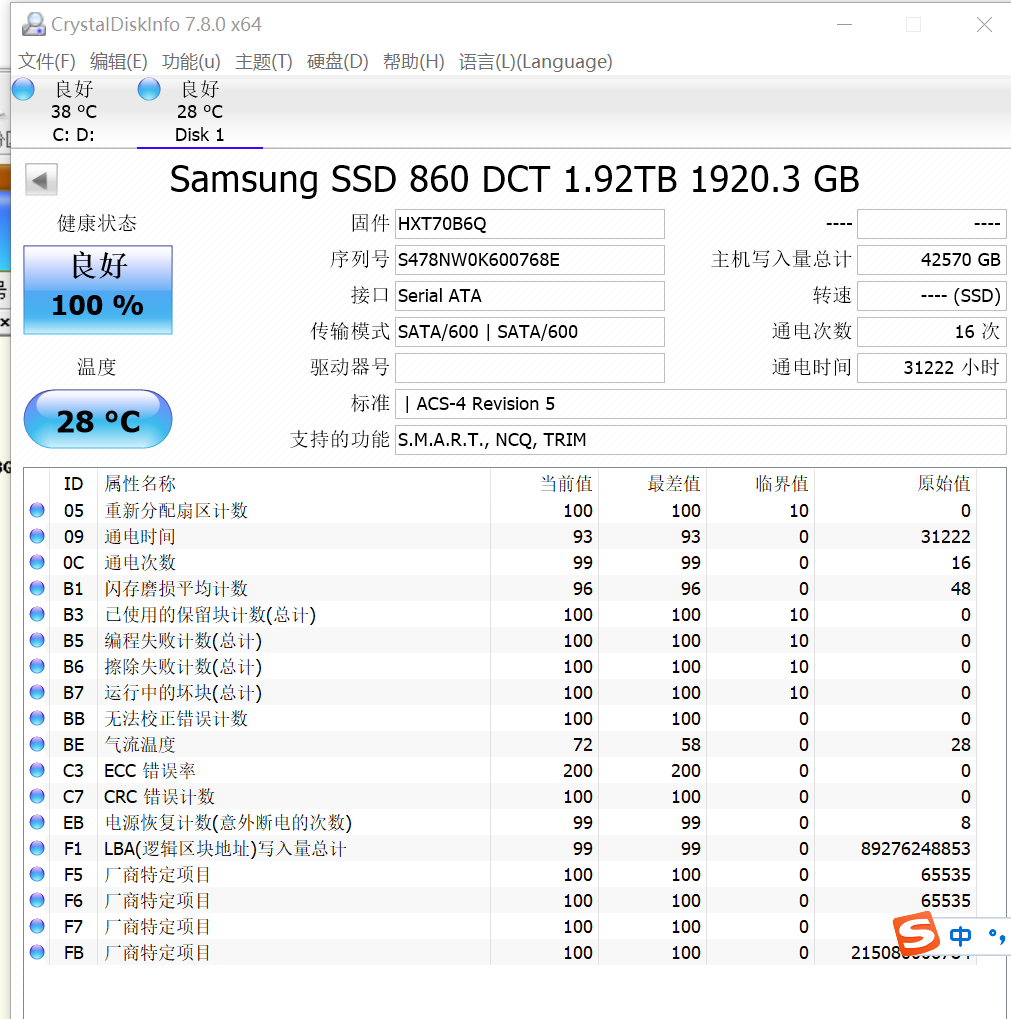Open the 功能(u) menu

[191, 62]
